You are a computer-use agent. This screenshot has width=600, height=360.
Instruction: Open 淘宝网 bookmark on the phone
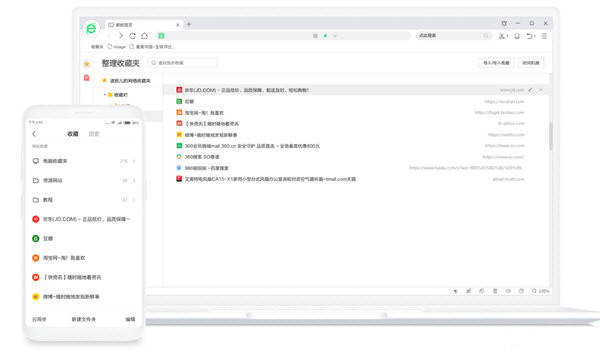pyautogui.click(x=84, y=258)
